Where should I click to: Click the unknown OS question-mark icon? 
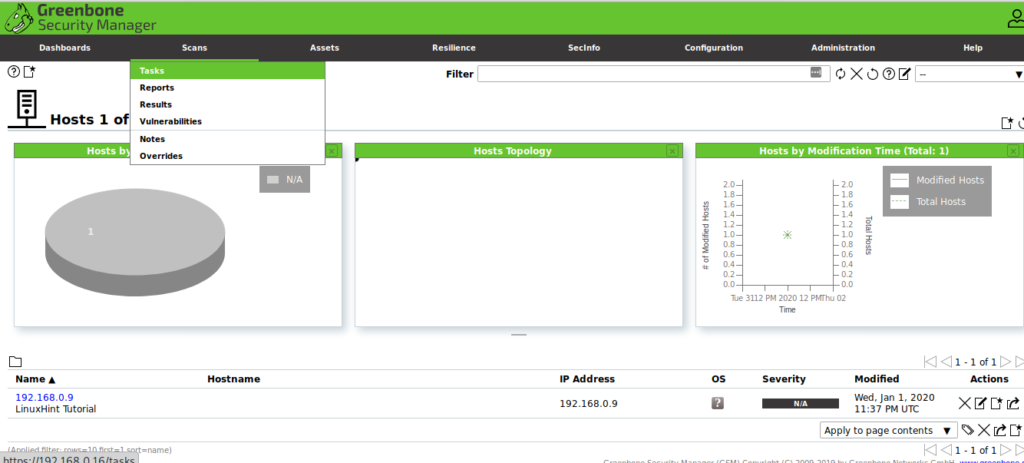click(x=717, y=403)
